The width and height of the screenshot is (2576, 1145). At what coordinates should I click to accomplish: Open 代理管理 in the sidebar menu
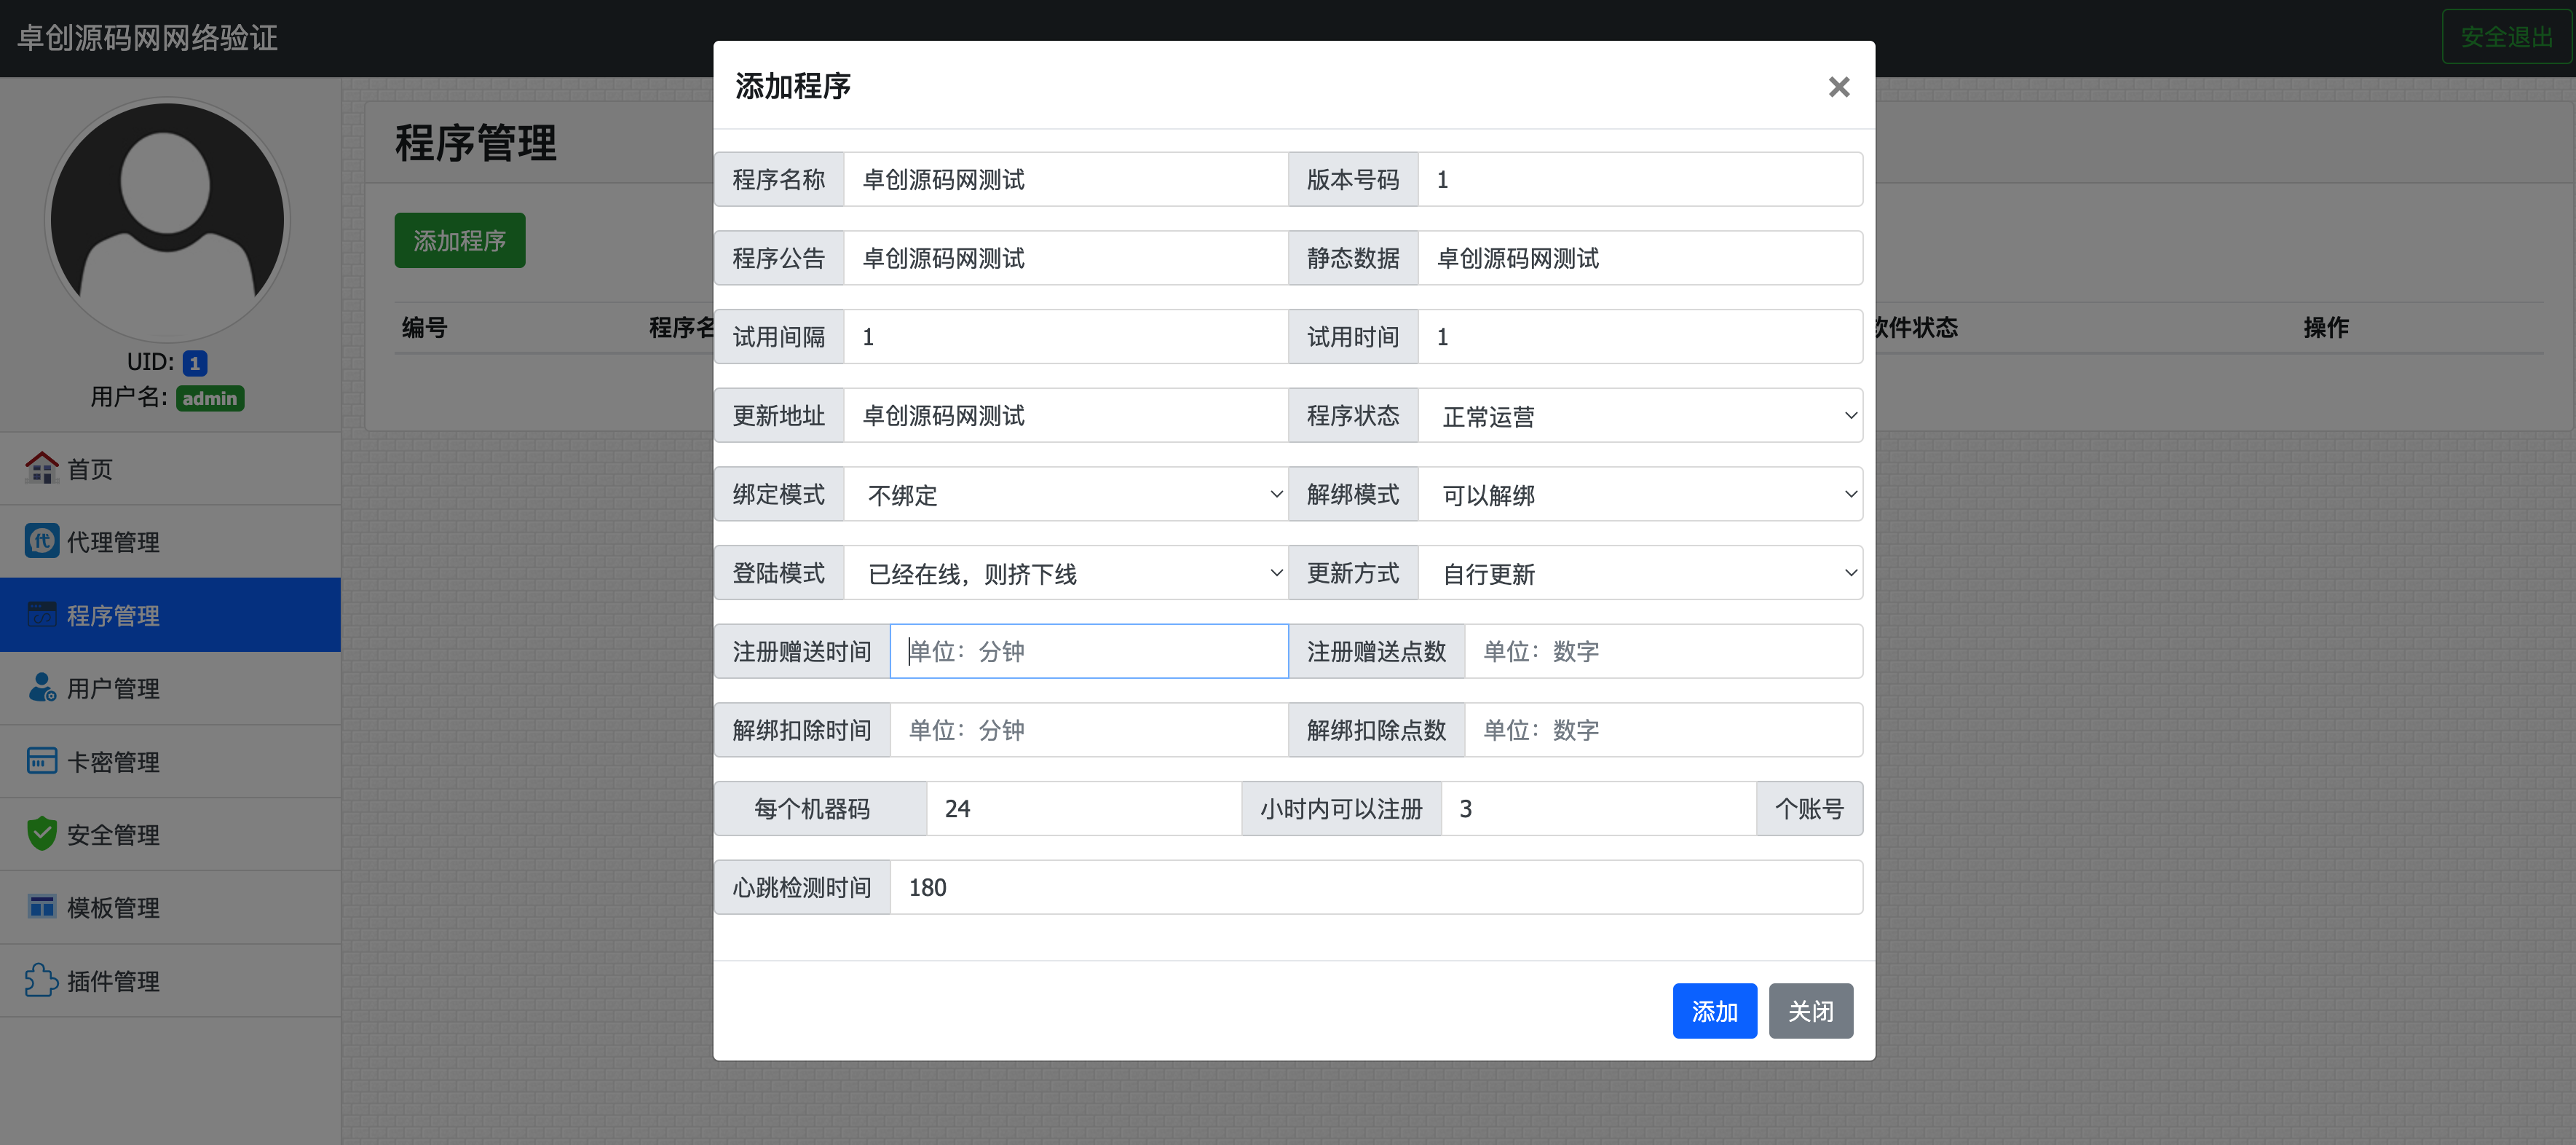170,541
